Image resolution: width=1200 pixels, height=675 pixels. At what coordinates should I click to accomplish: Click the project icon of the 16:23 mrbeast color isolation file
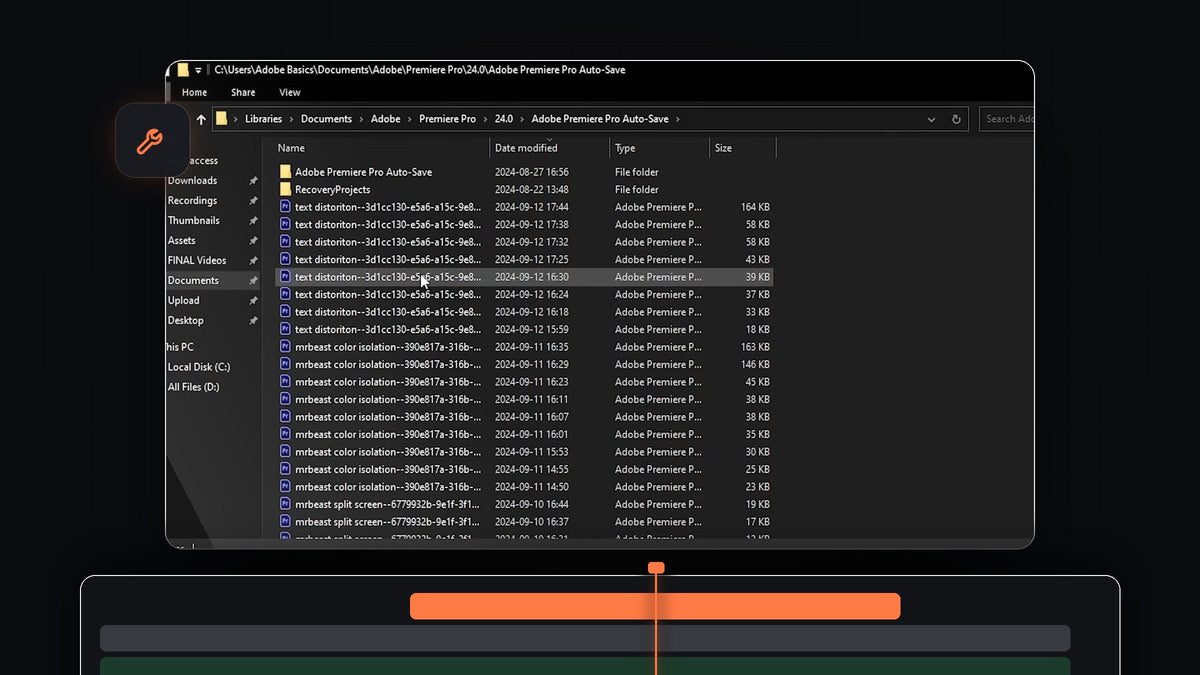coord(285,382)
